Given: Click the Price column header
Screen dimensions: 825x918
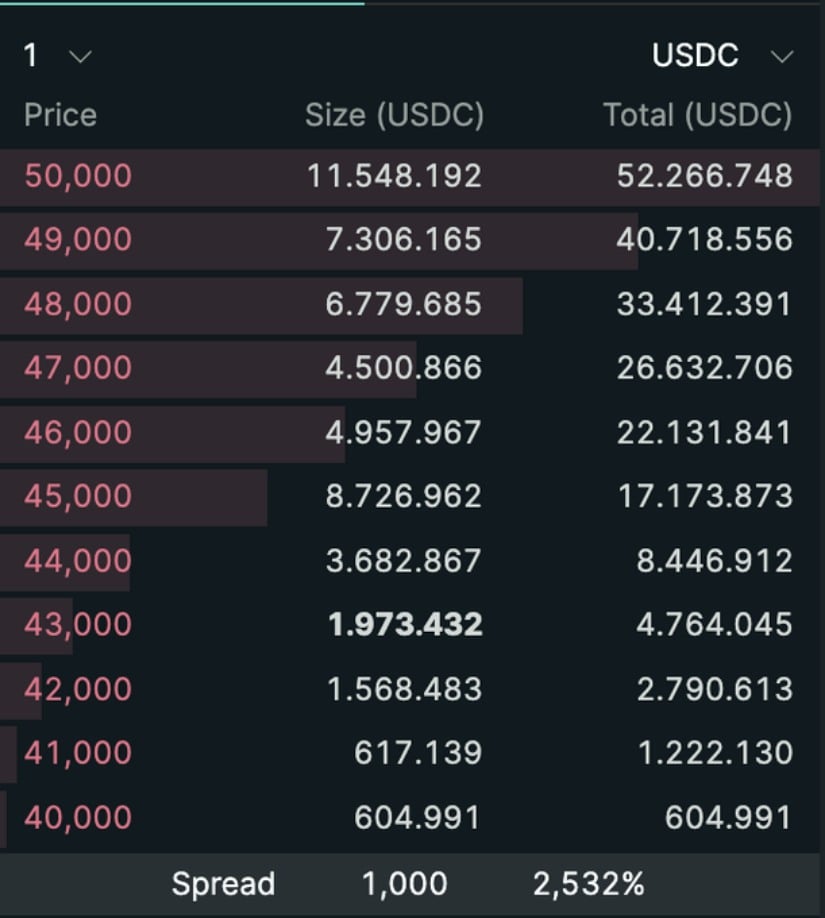Looking at the screenshot, I should 60,115.
